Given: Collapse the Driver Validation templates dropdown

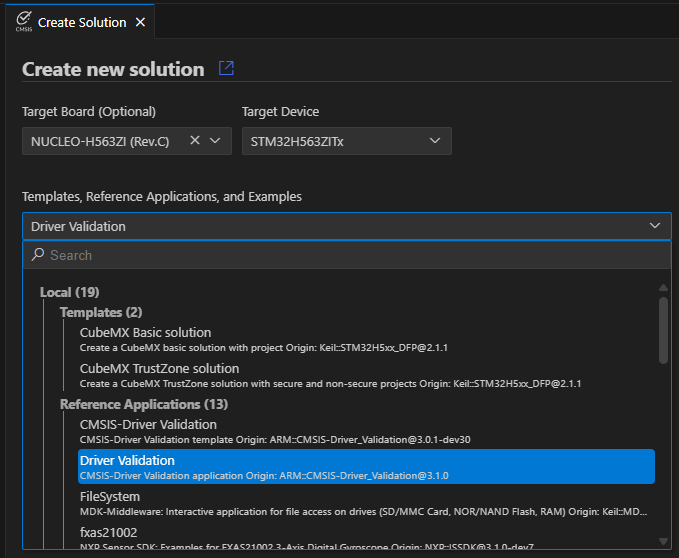Looking at the screenshot, I should pyautogui.click(x=654, y=226).
